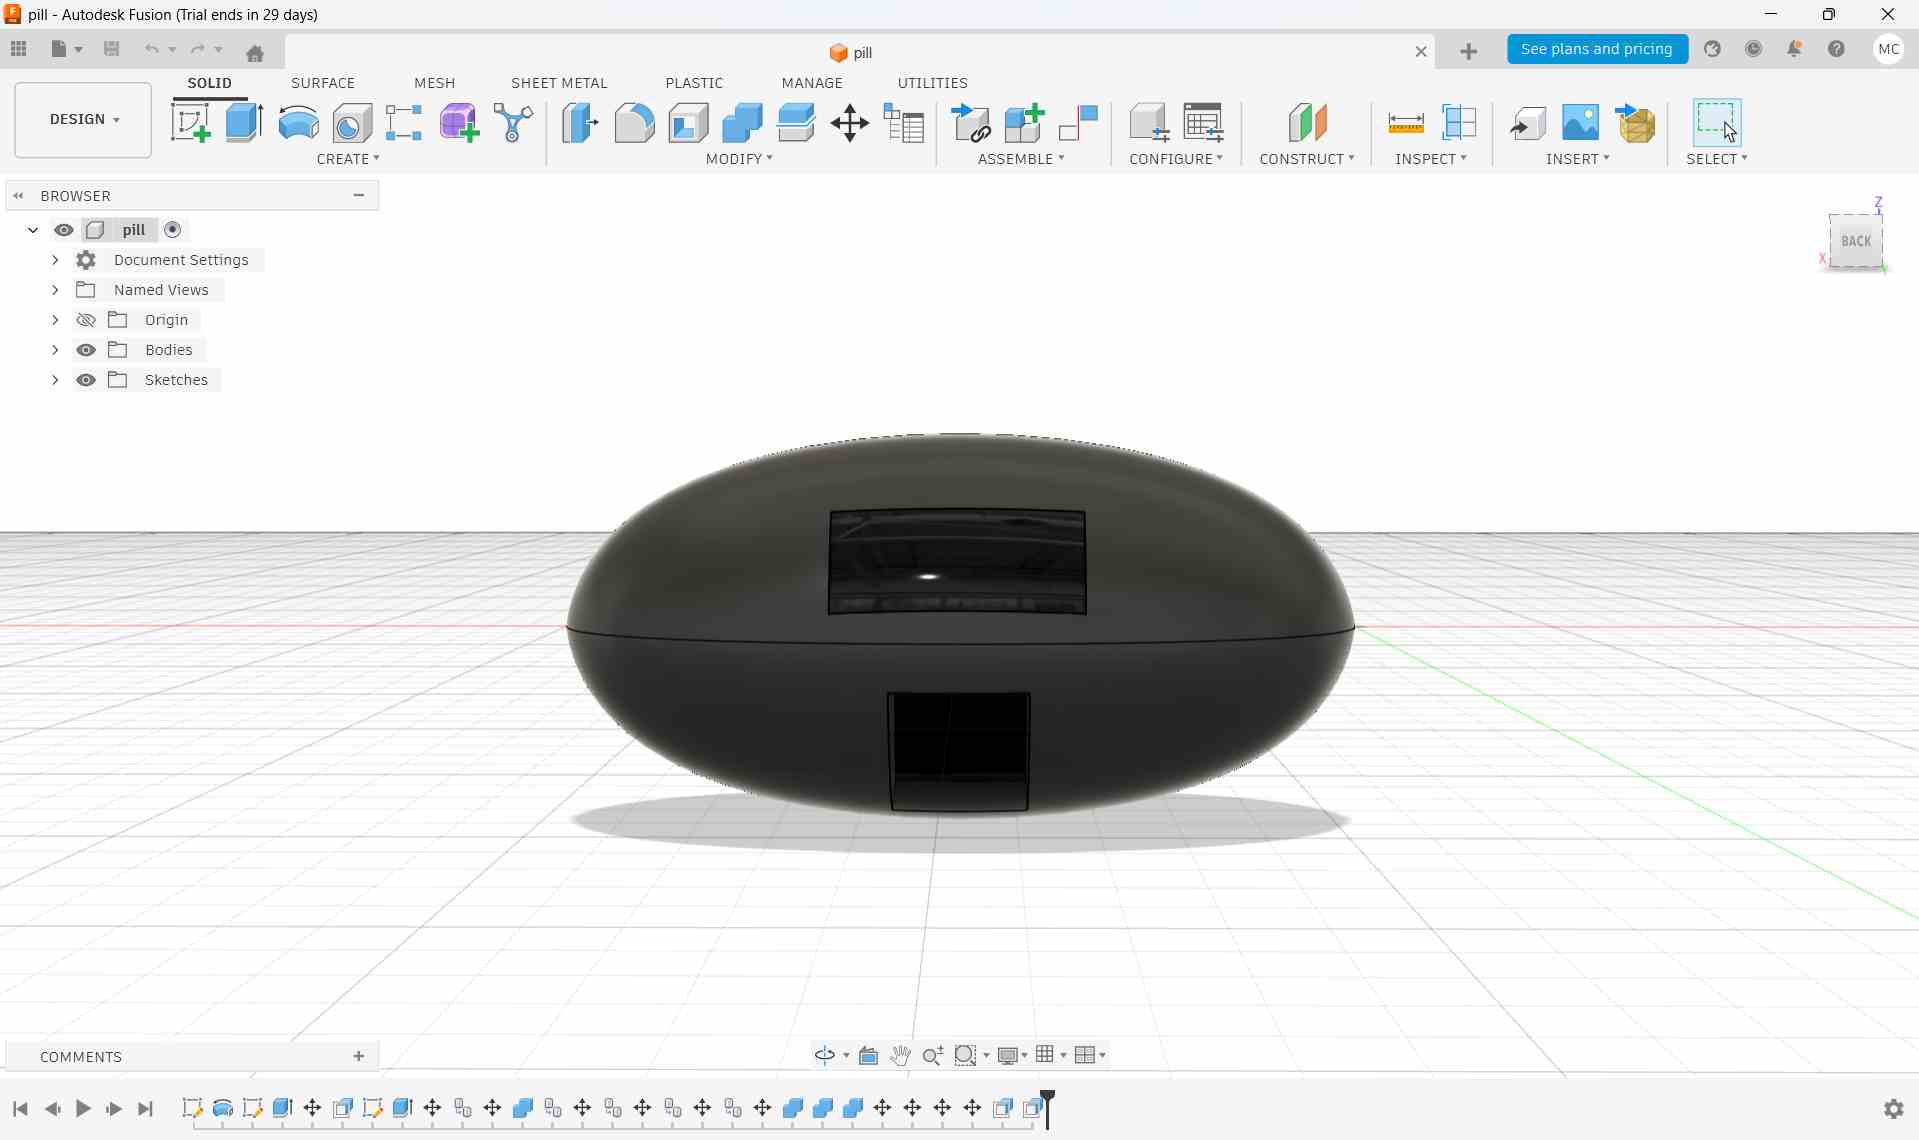Select the Orbit tool in the navigation bar
The image size is (1919, 1140).
click(825, 1055)
